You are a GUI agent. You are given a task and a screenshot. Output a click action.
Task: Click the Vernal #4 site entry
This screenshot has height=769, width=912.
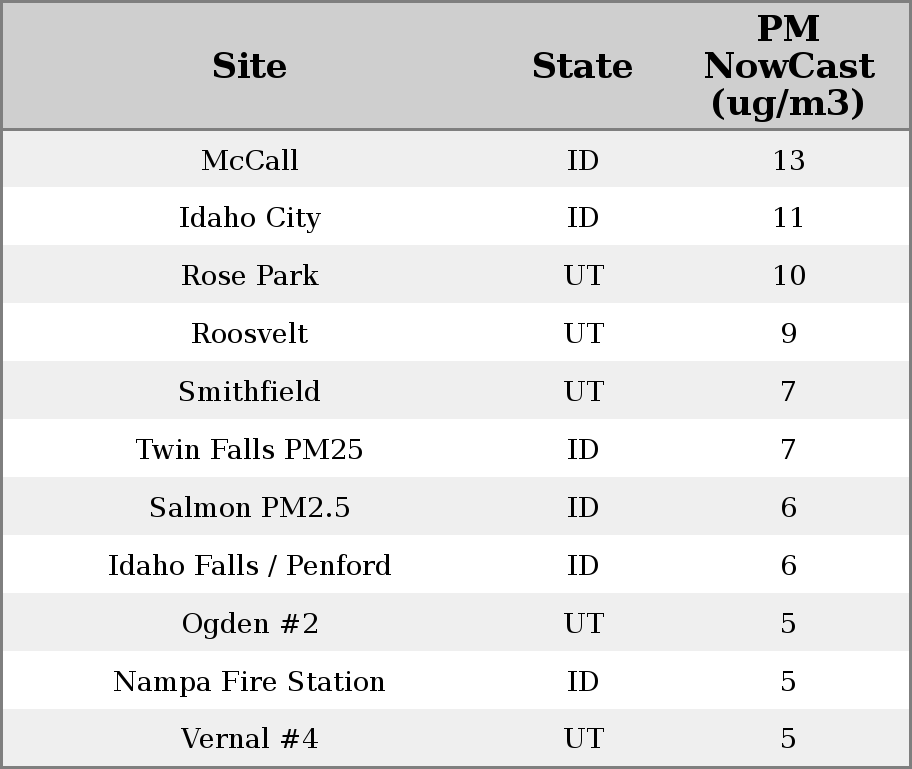tap(249, 740)
